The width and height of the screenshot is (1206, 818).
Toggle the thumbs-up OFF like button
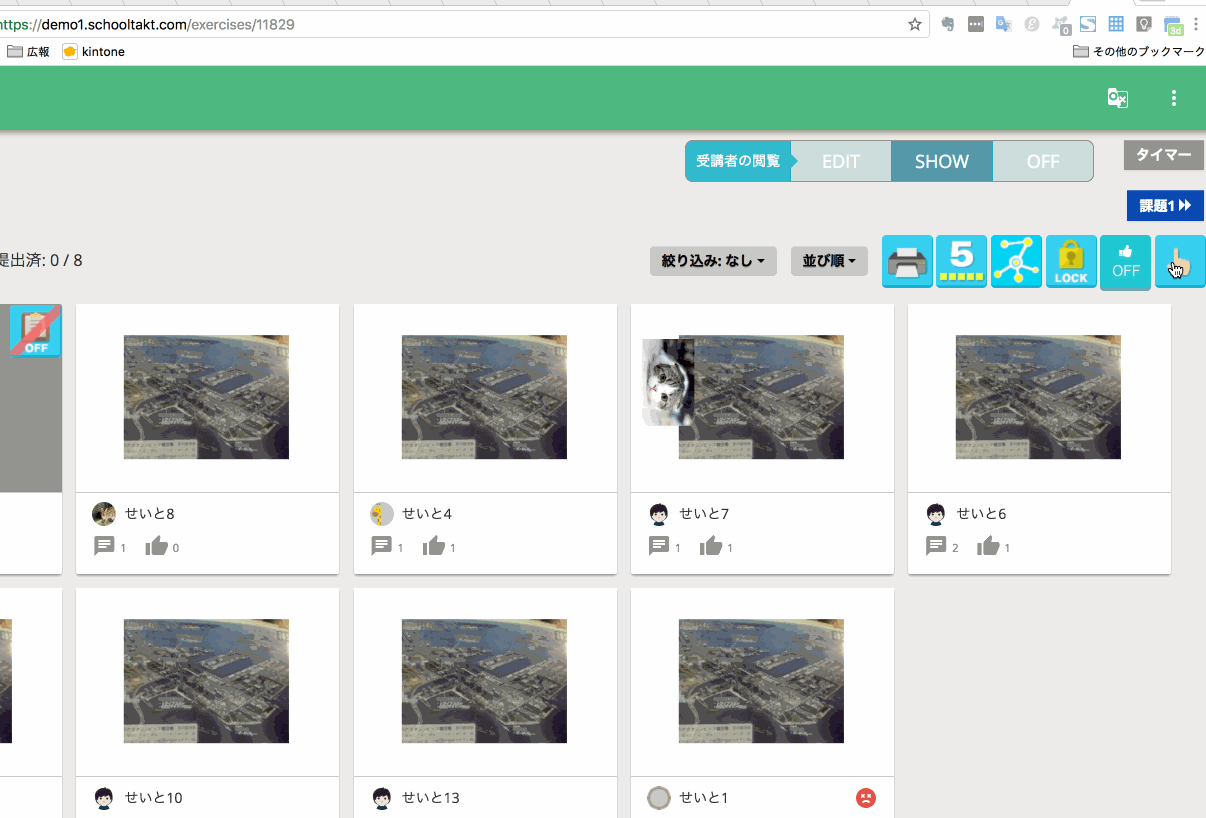click(1126, 262)
